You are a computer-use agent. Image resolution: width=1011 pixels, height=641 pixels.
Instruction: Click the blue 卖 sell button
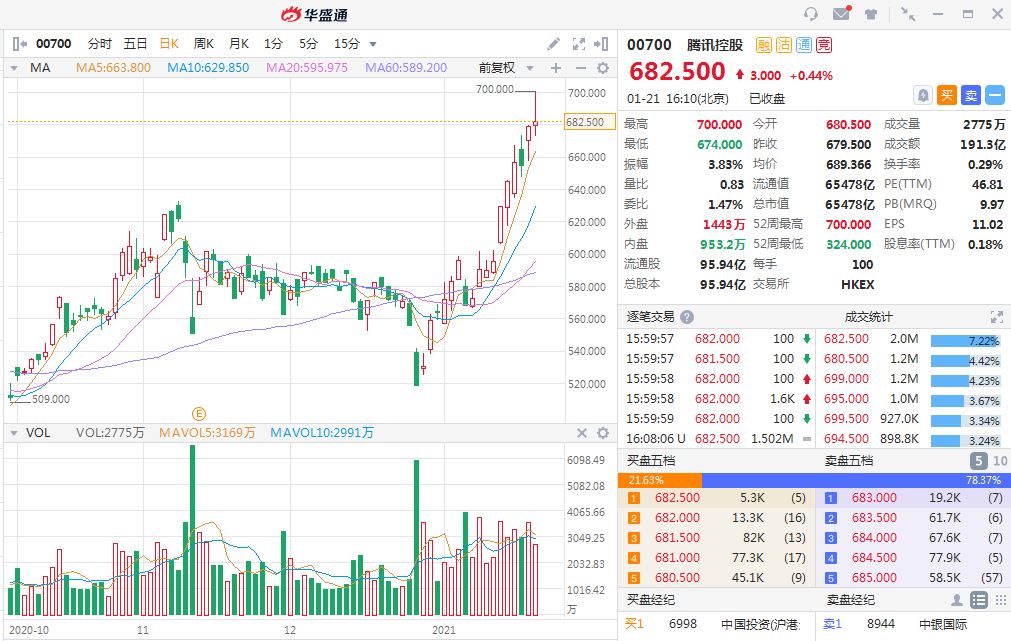point(971,95)
